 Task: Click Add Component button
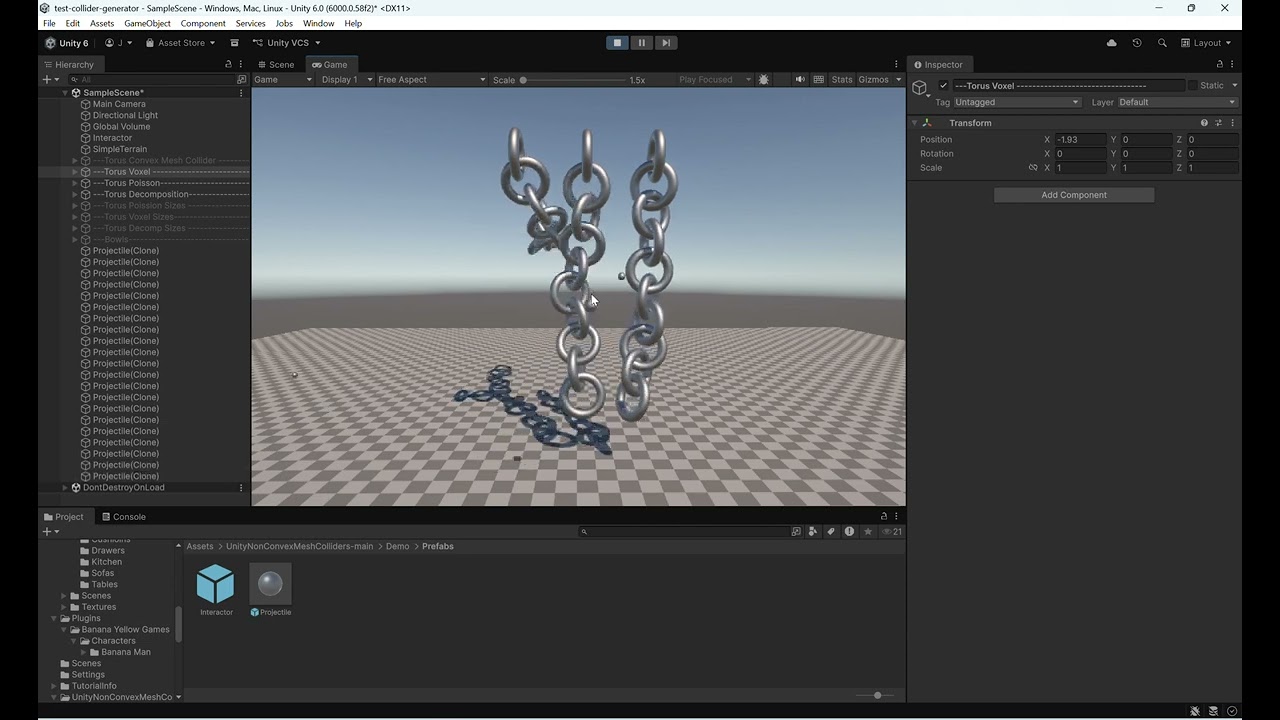click(1074, 195)
